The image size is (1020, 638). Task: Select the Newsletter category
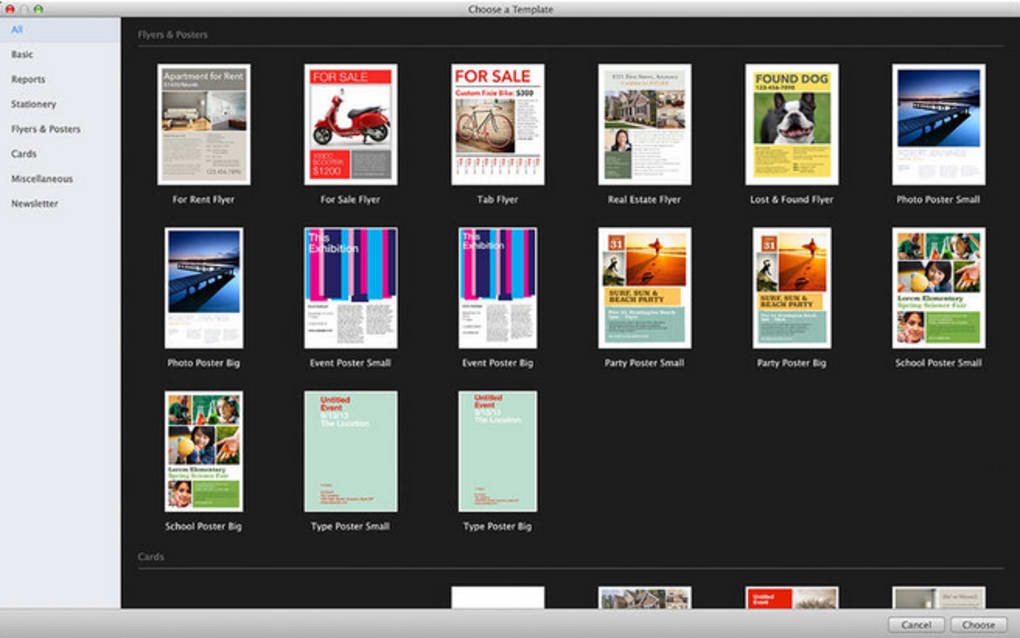(x=34, y=204)
